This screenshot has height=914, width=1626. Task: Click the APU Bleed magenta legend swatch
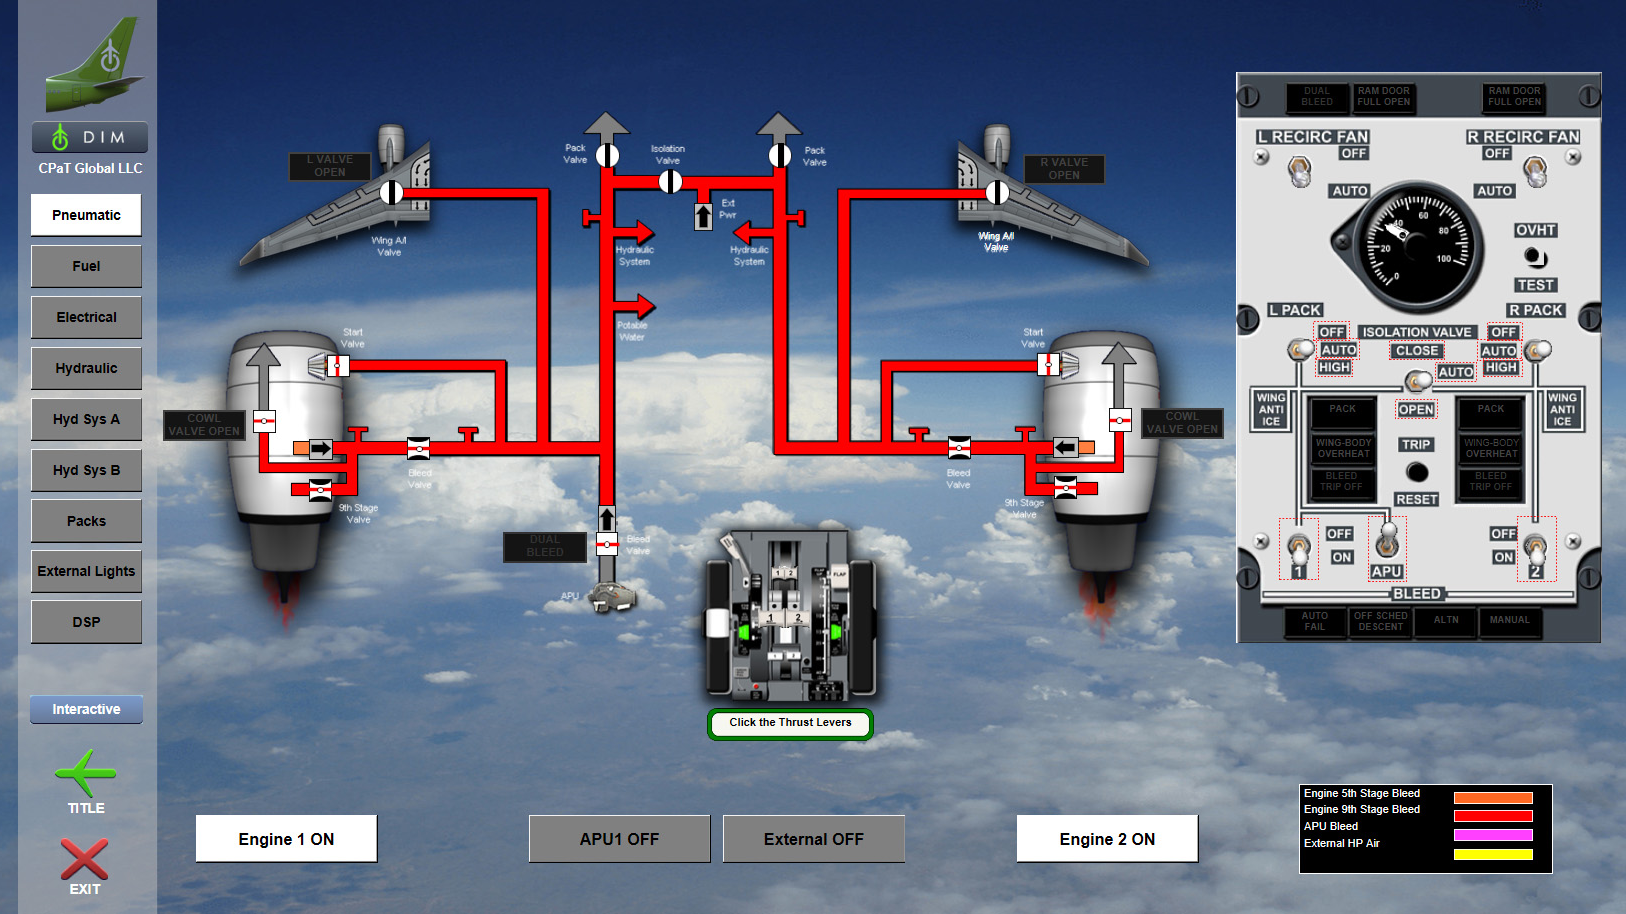[x=1492, y=834]
